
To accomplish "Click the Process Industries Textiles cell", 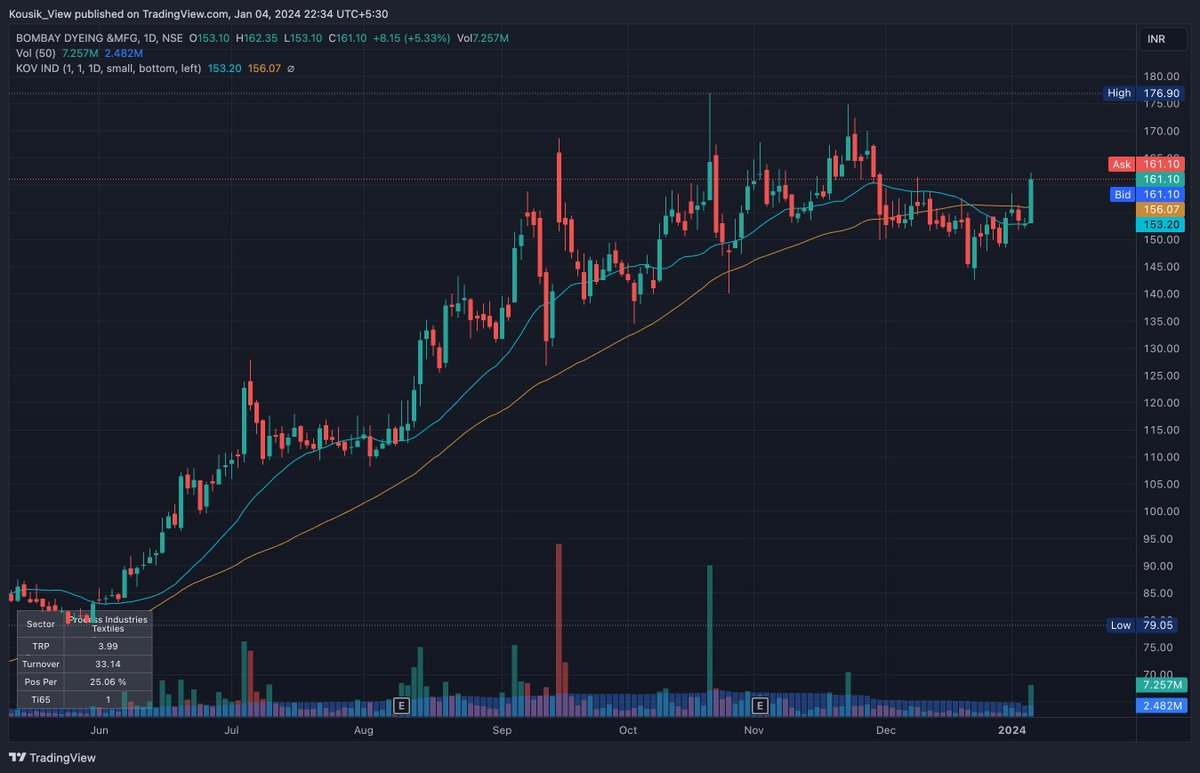I will tap(108, 623).
